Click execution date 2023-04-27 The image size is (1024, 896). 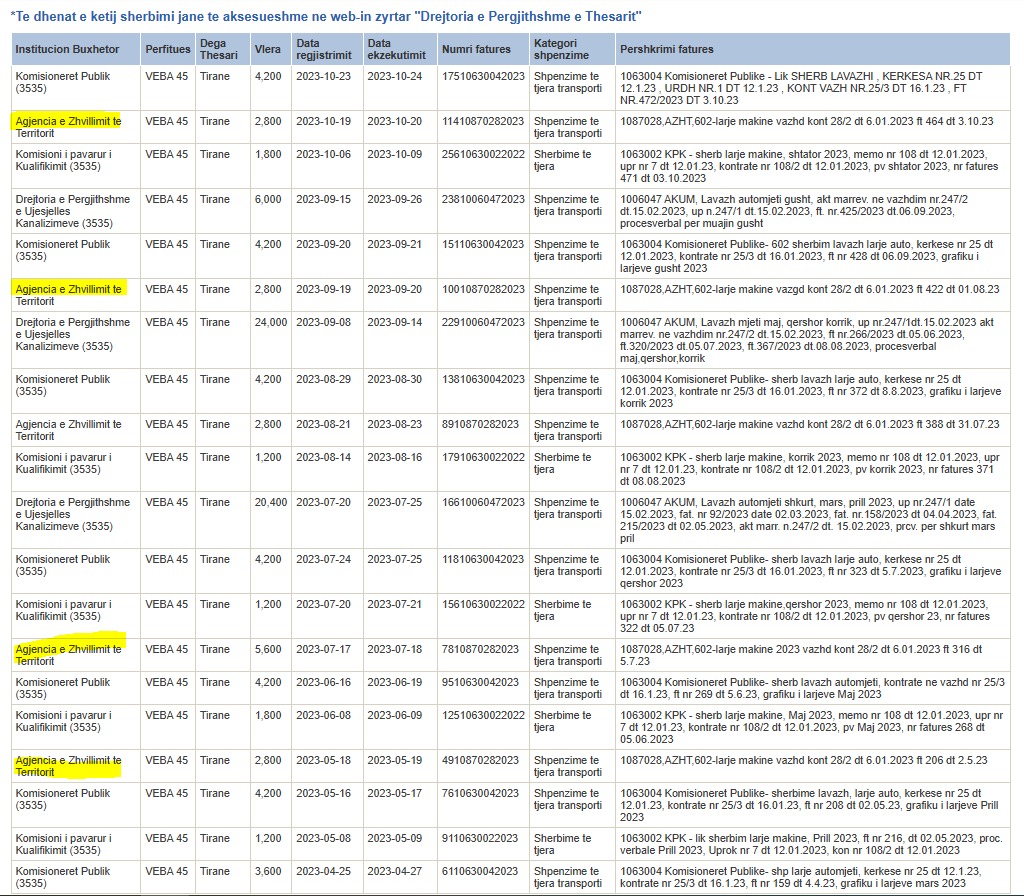point(394,872)
